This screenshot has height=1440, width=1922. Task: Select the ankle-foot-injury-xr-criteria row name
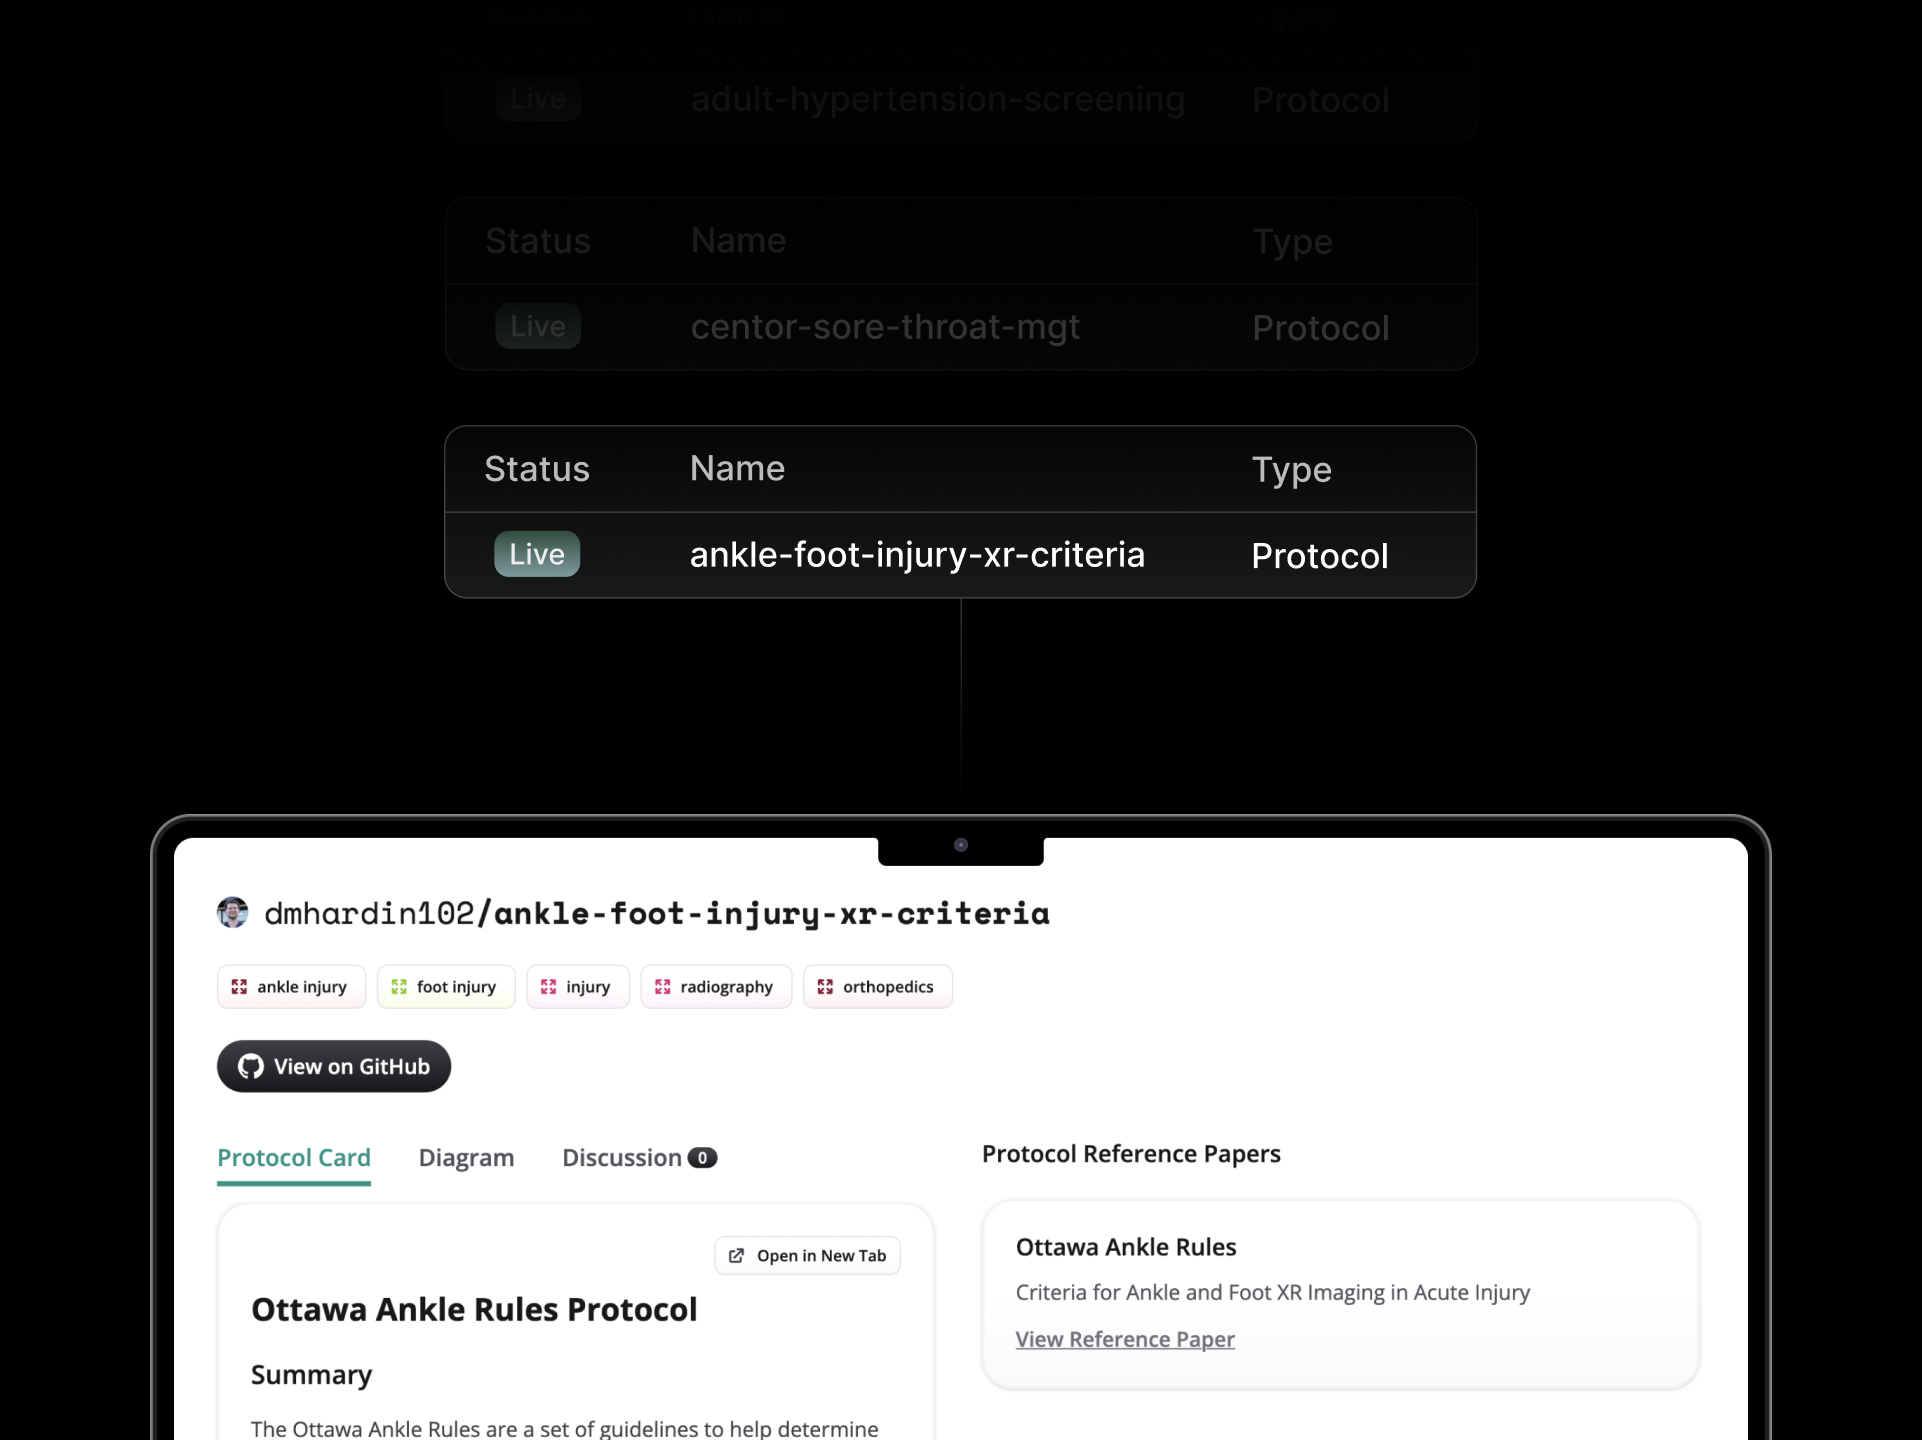pos(917,555)
